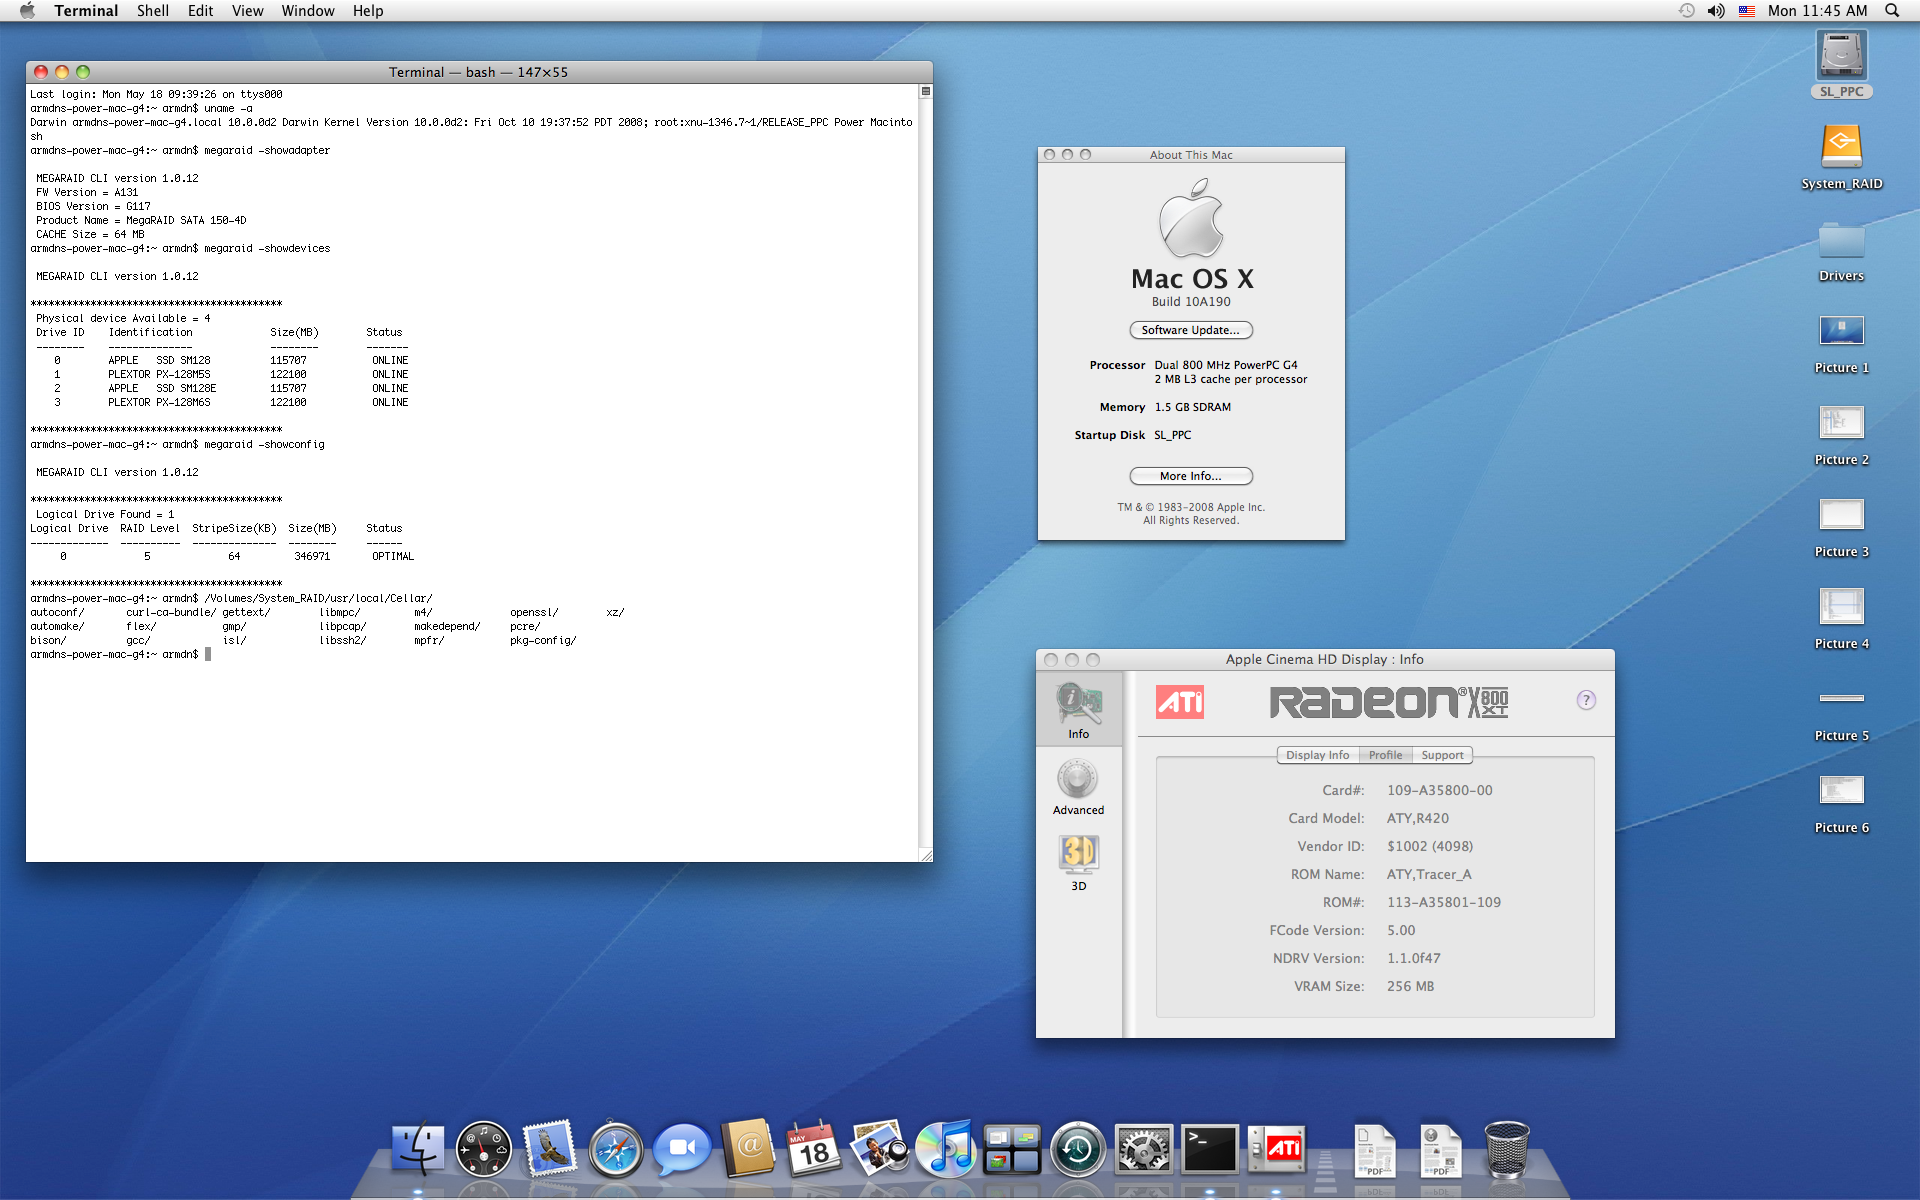This screenshot has width=1920, height=1200.
Task: Launch Safari from the Dock
Action: pyautogui.click(x=616, y=1150)
